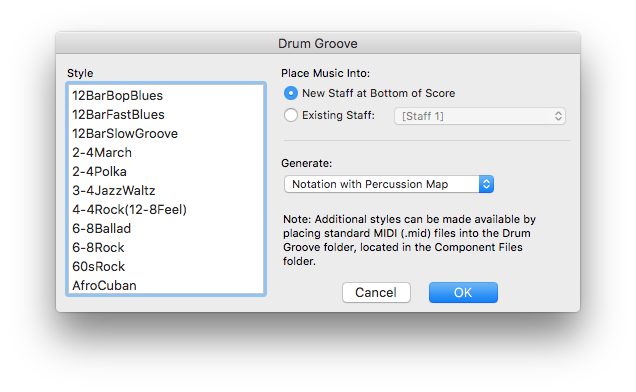Viewport: 636px width, 392px height.
Task: Open the Notation with Percussion Map popup
Action: click(389, 184)
